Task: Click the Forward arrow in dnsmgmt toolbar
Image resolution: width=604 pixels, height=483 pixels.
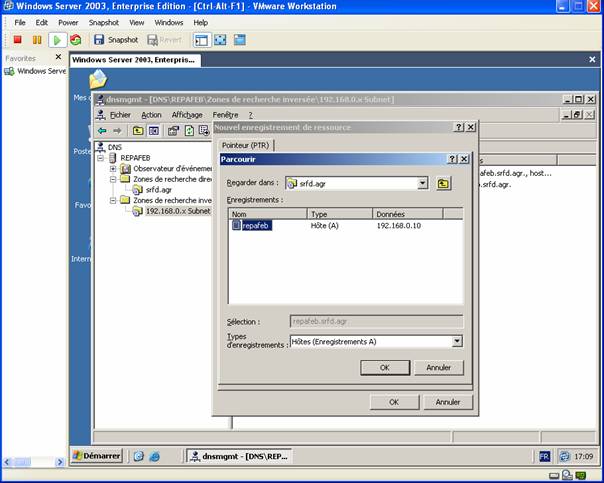Action: (117, 131)
